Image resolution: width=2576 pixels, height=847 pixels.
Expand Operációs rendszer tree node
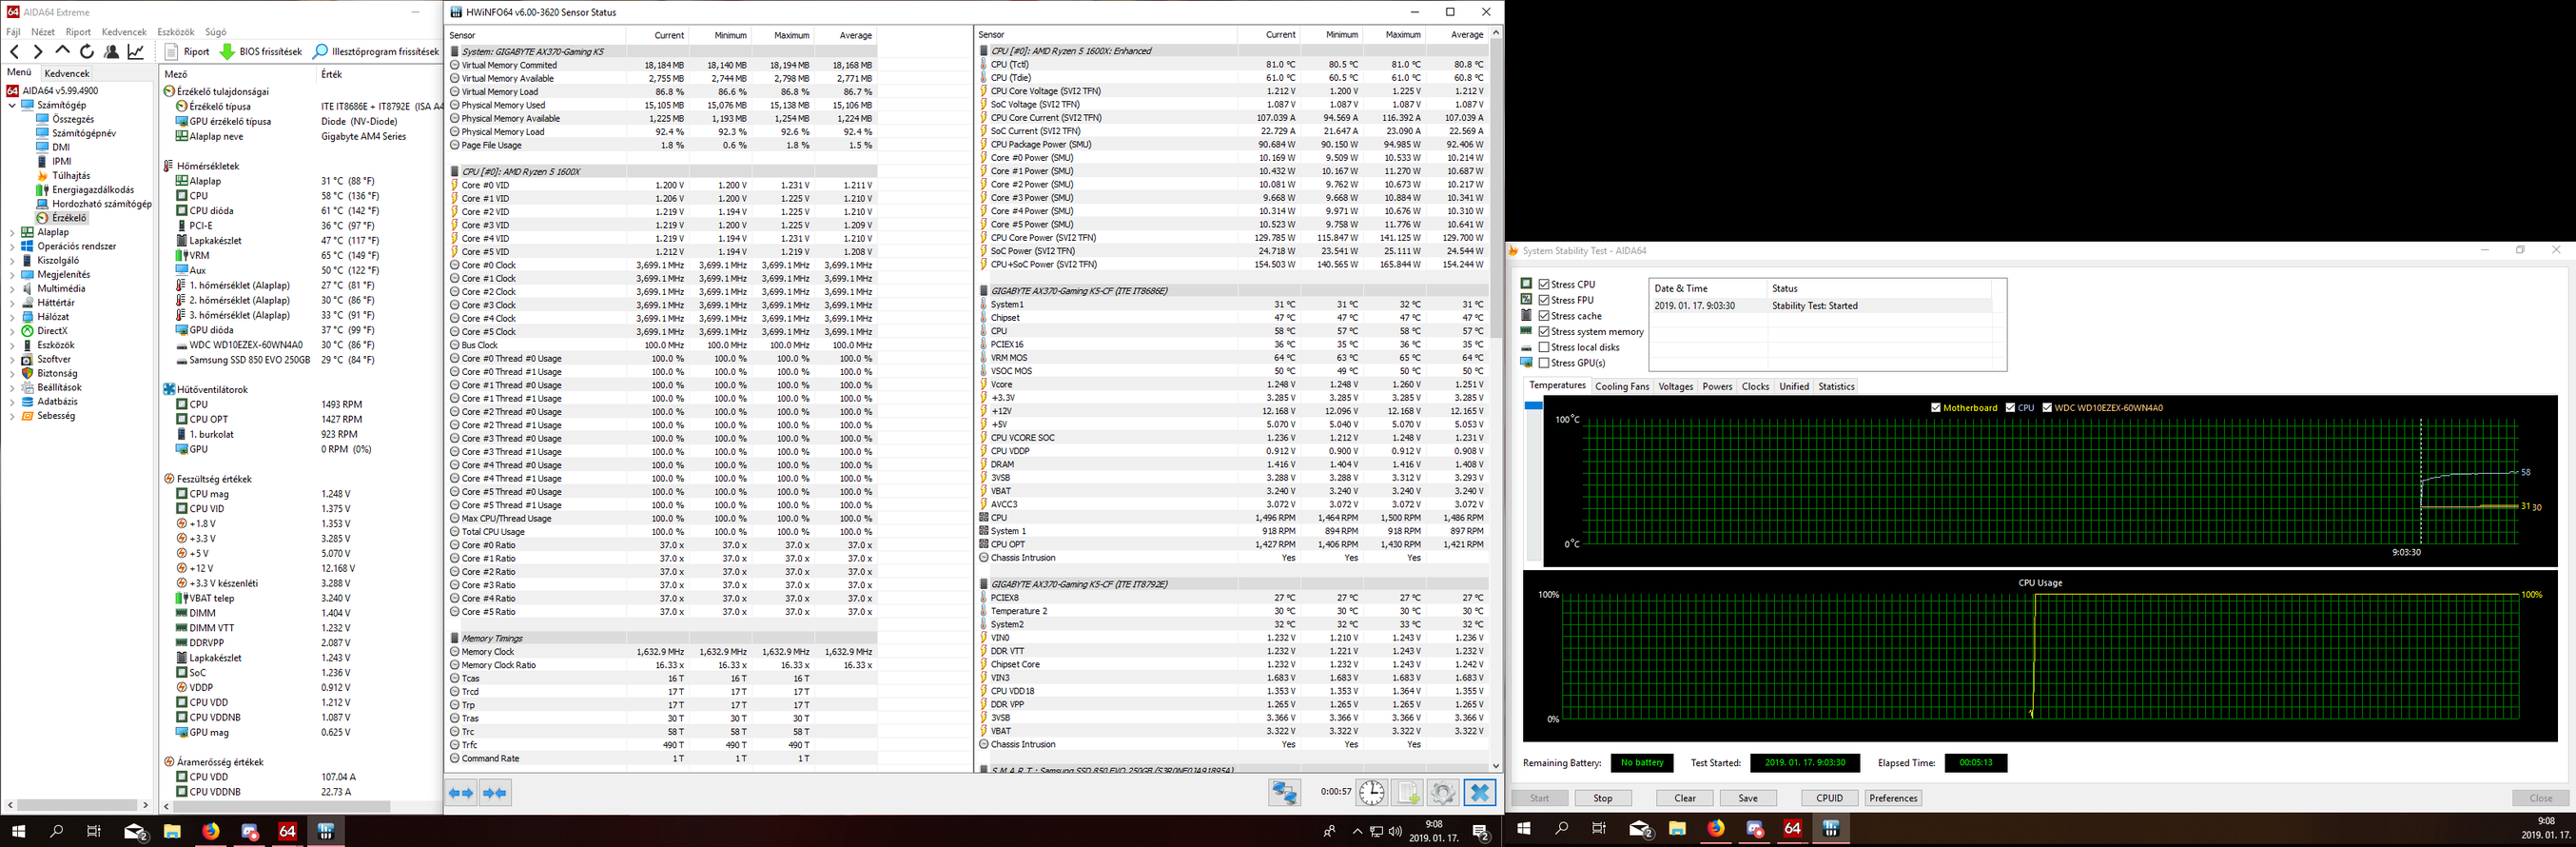(12, 246)
